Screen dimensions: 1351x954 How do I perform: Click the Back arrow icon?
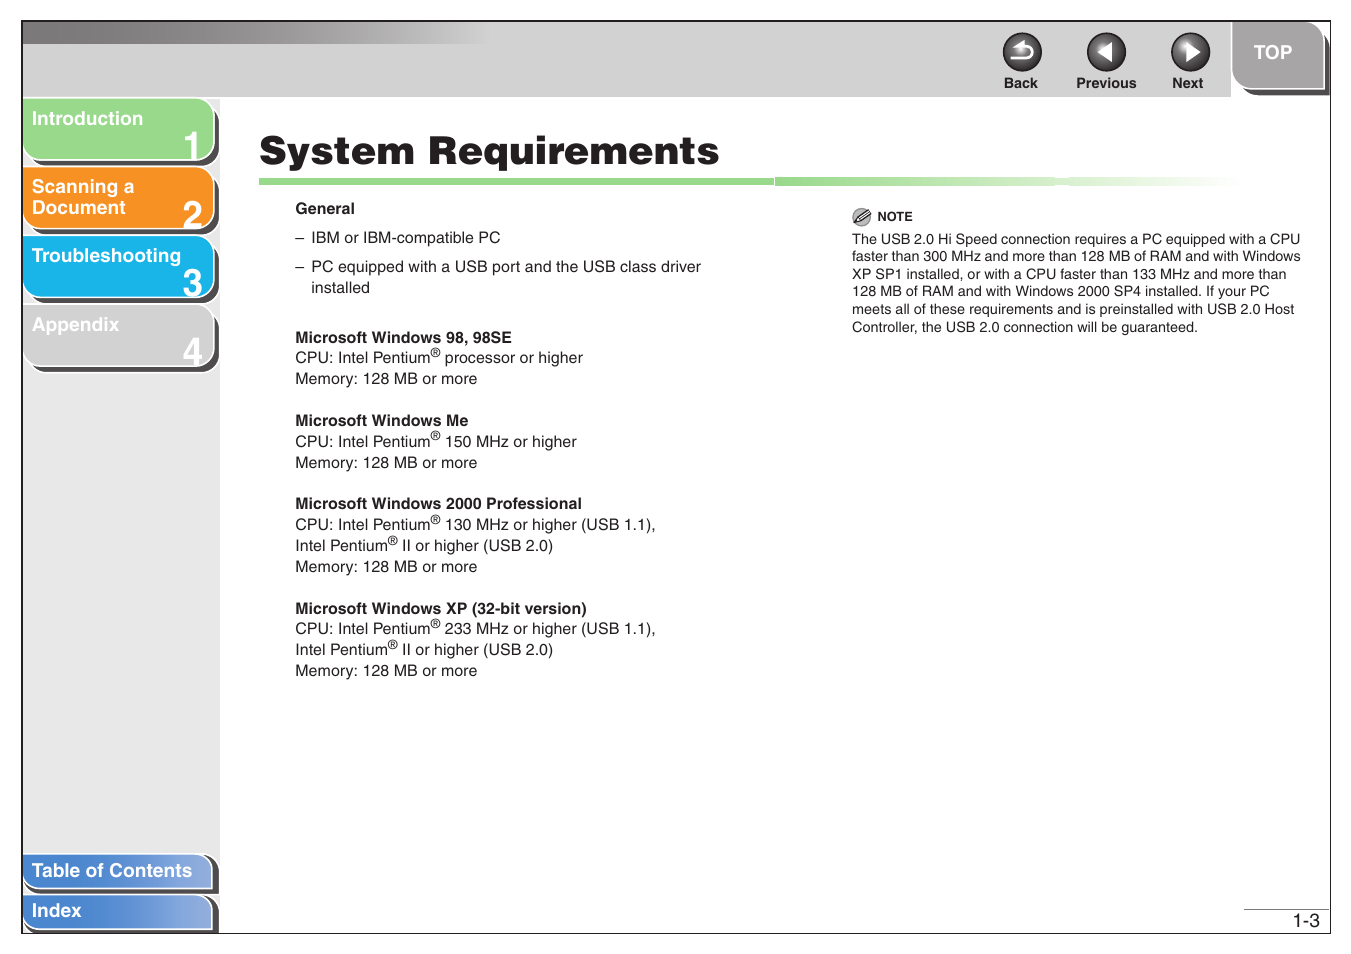click(1021, 52)
